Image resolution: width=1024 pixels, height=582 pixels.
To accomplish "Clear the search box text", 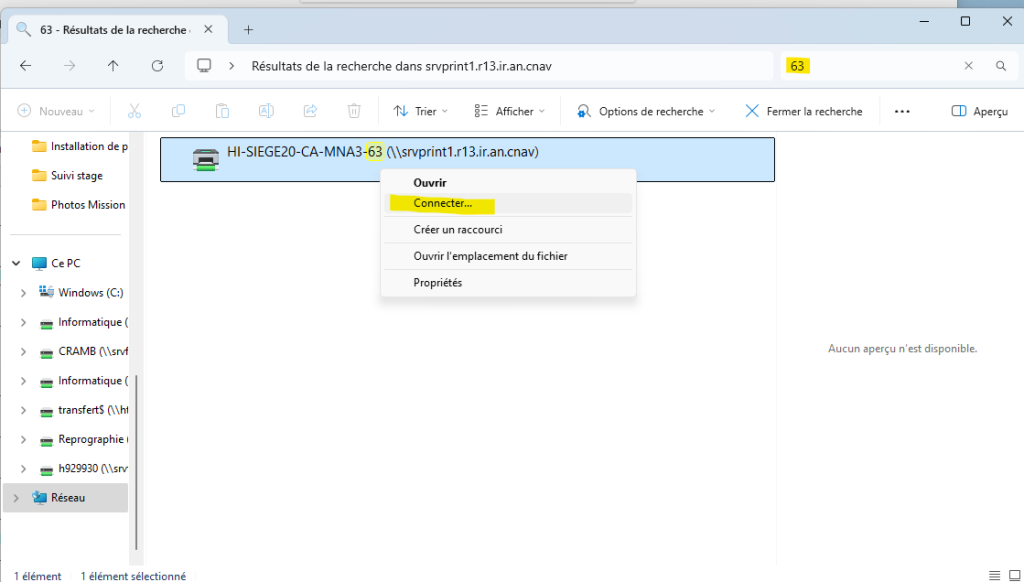I will 968,66.
